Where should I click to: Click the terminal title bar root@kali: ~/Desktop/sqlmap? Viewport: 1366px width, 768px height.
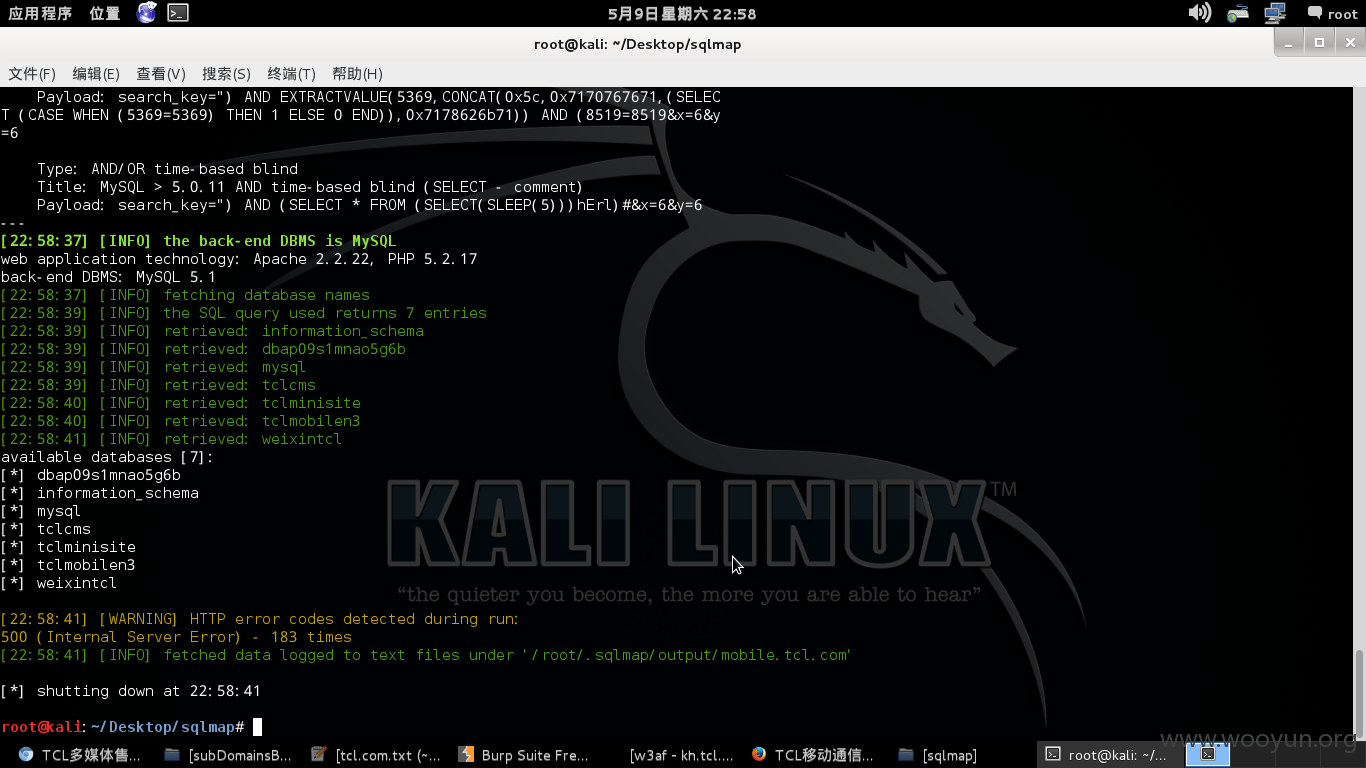pyautogui.click(x=637, y=44)
